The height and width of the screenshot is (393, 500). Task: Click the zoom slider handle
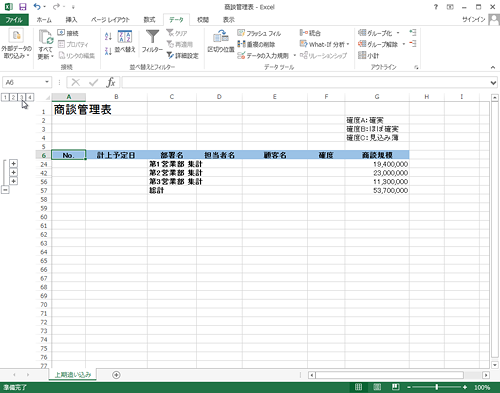pyautogui.click(x=436, y=387)
